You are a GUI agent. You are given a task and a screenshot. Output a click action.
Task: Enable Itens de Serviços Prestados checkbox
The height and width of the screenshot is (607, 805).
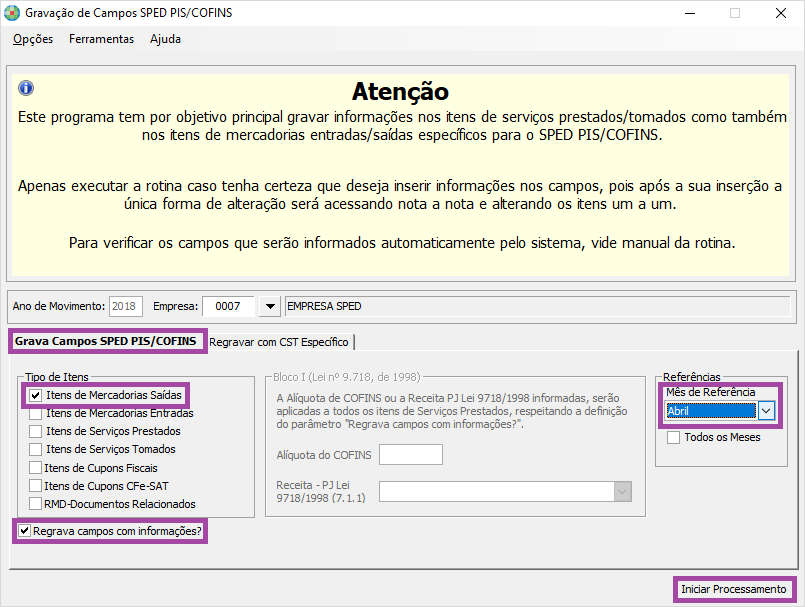[35, 431]
